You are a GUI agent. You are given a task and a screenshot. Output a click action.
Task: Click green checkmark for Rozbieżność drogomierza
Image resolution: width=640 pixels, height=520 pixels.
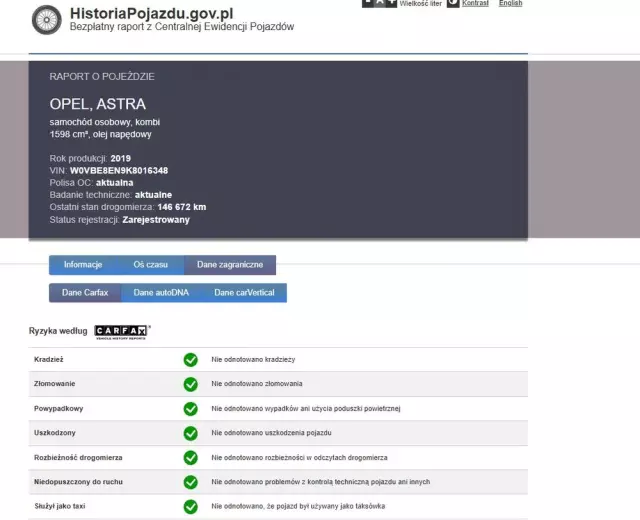(x=190, y=457)
